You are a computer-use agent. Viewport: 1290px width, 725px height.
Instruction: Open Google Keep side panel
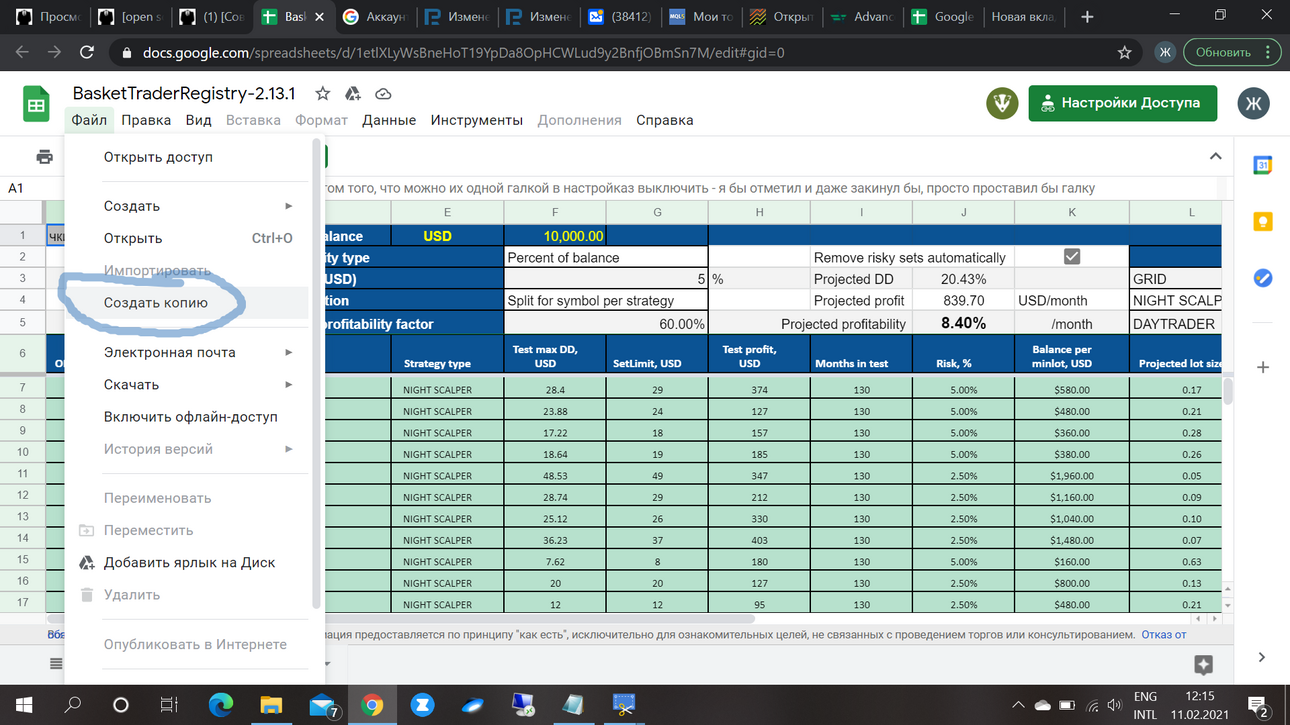1262,222
